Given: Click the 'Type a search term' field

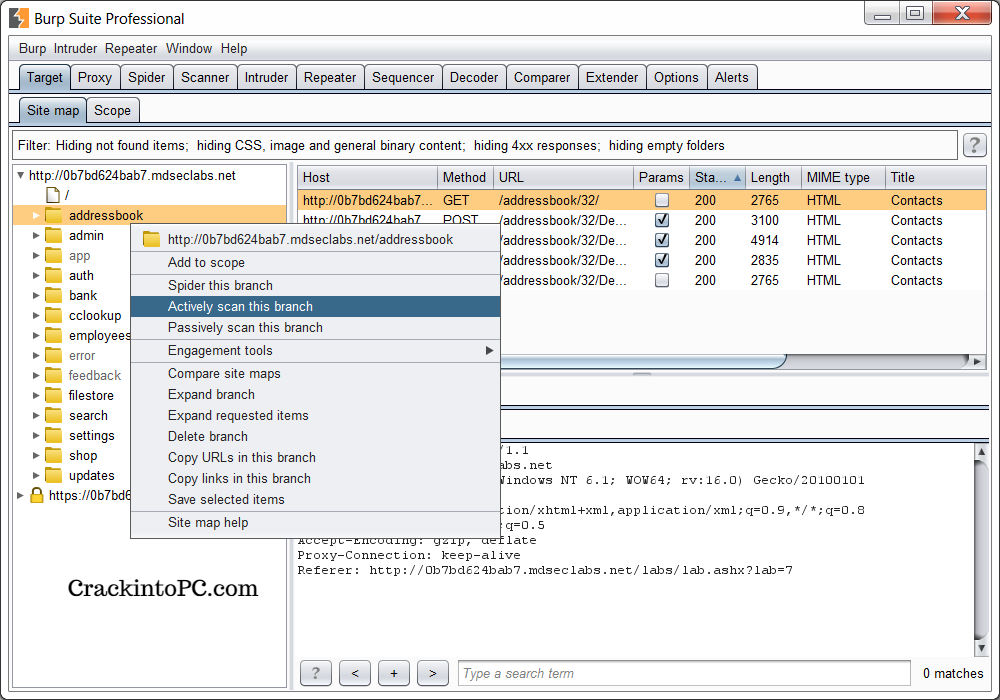Looking at the screenshot, I should tap(684, 673).
